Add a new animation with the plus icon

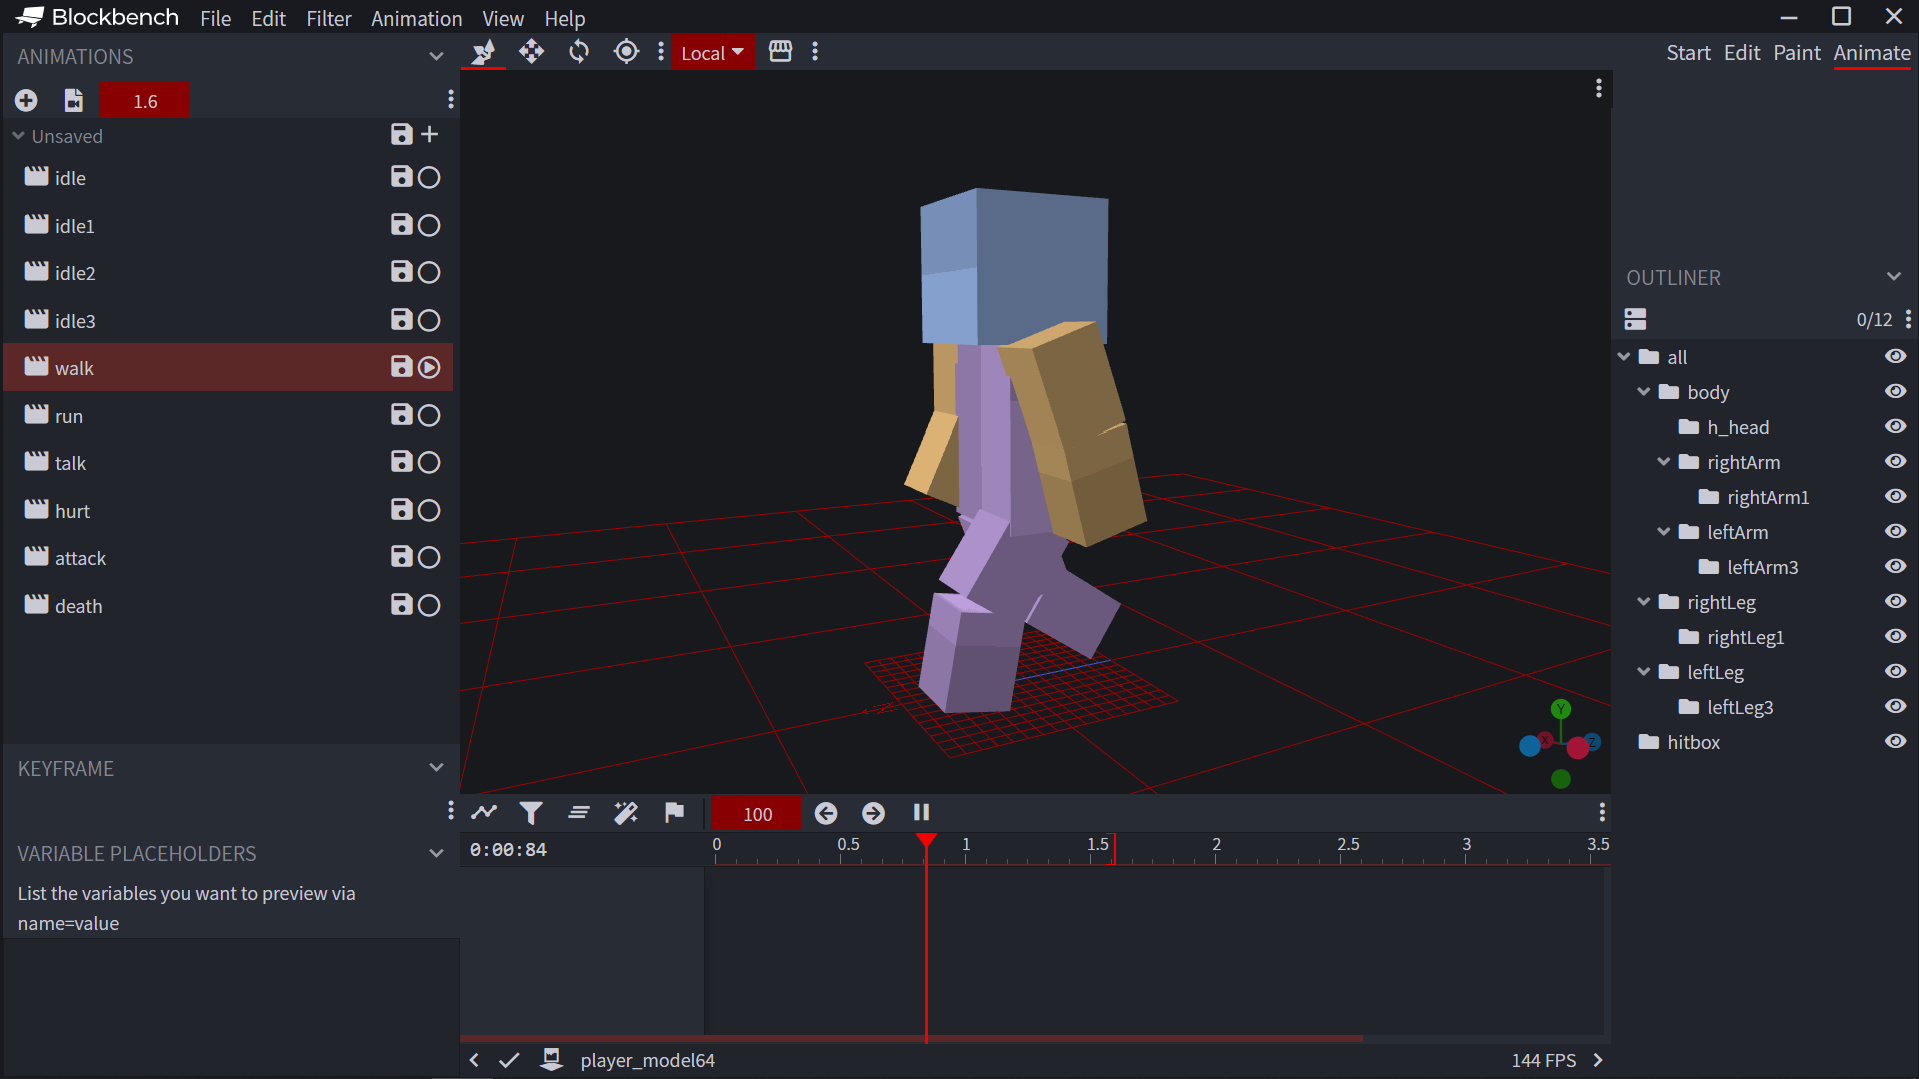tap(26, 100)
